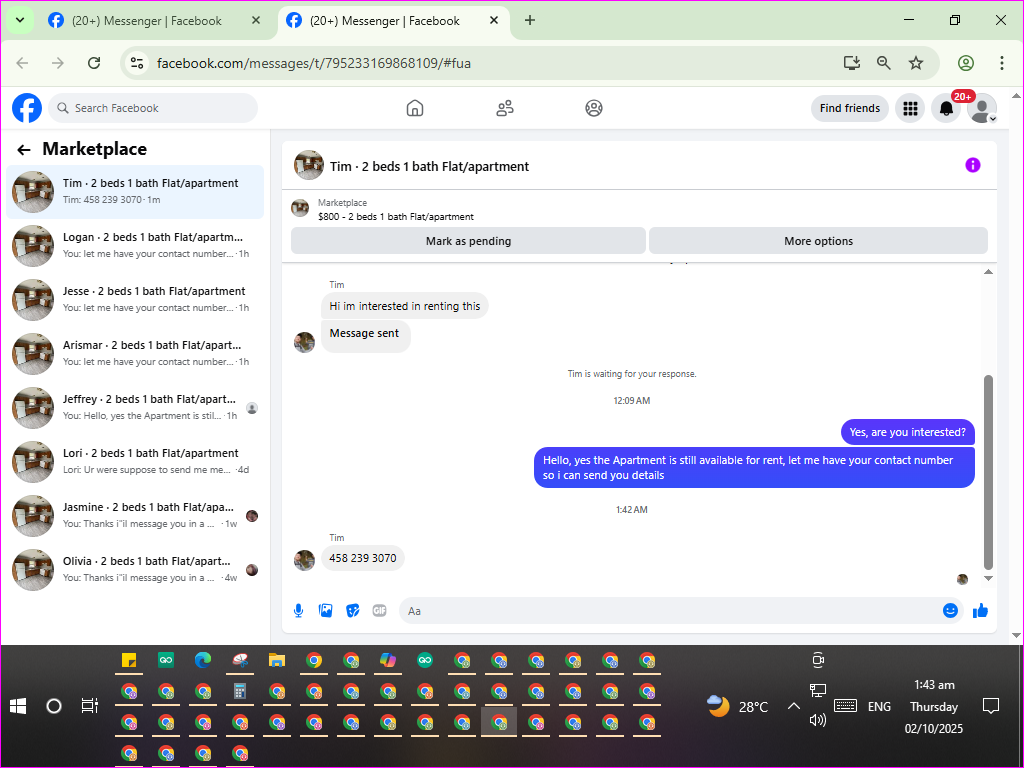
Task: Open the Logan conversation
Action: (x=135, y=246)
